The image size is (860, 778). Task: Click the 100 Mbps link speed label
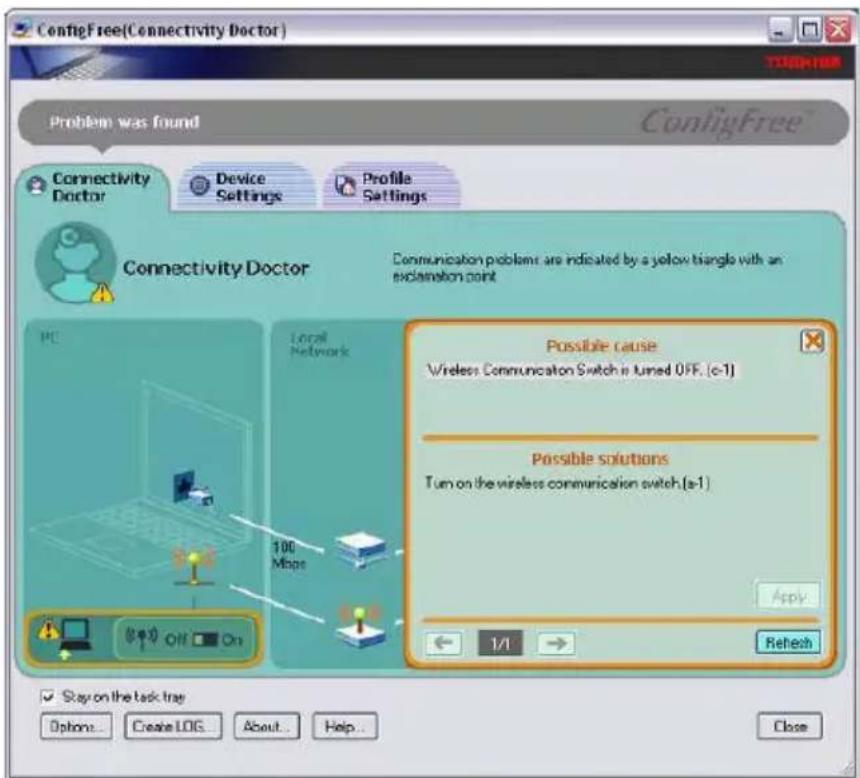coord(288,555)
